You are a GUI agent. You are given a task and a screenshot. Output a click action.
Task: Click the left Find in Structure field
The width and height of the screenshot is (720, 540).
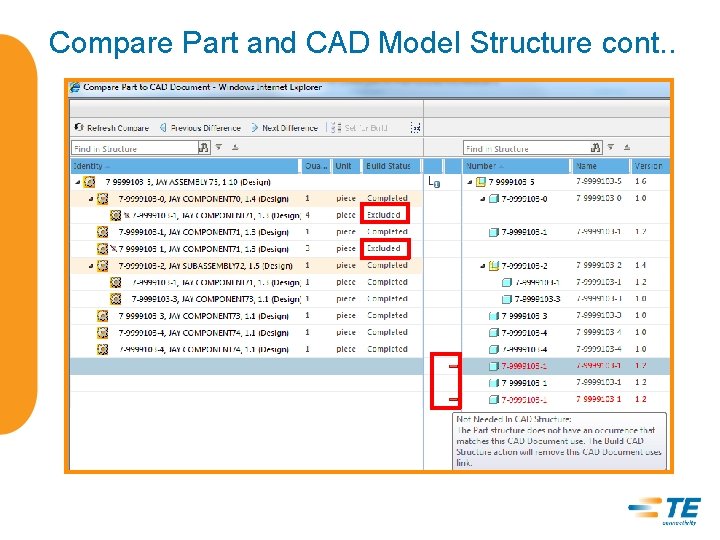tap(135, 148)
